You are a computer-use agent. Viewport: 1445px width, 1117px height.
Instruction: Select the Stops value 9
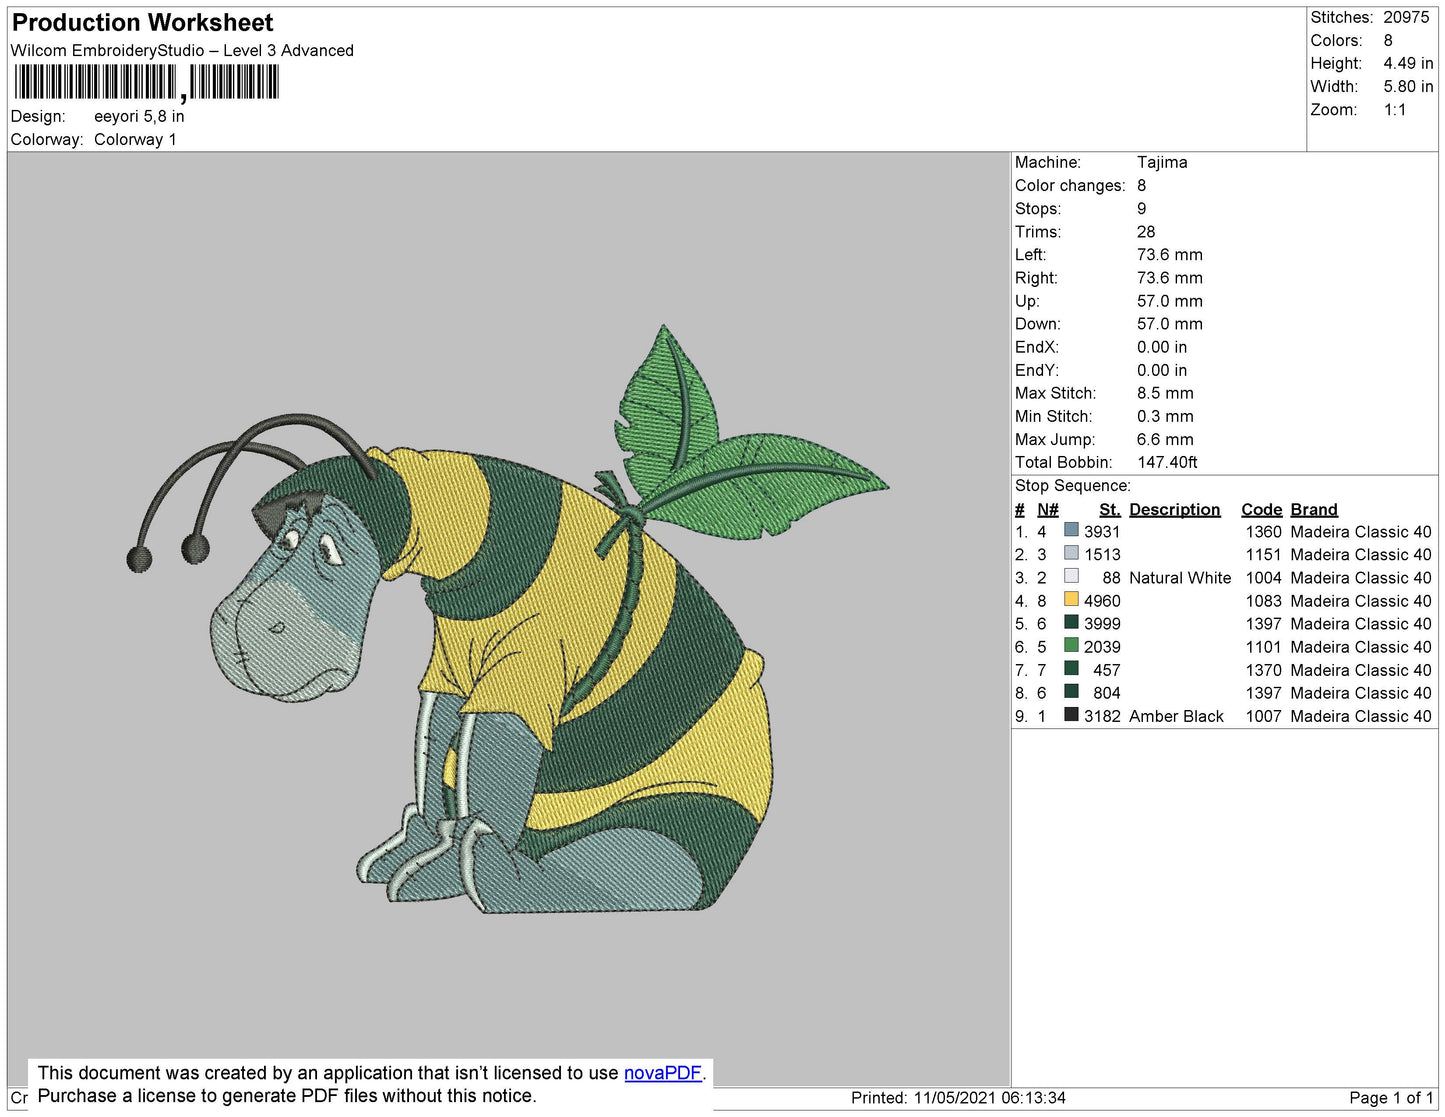(1142, 209)
